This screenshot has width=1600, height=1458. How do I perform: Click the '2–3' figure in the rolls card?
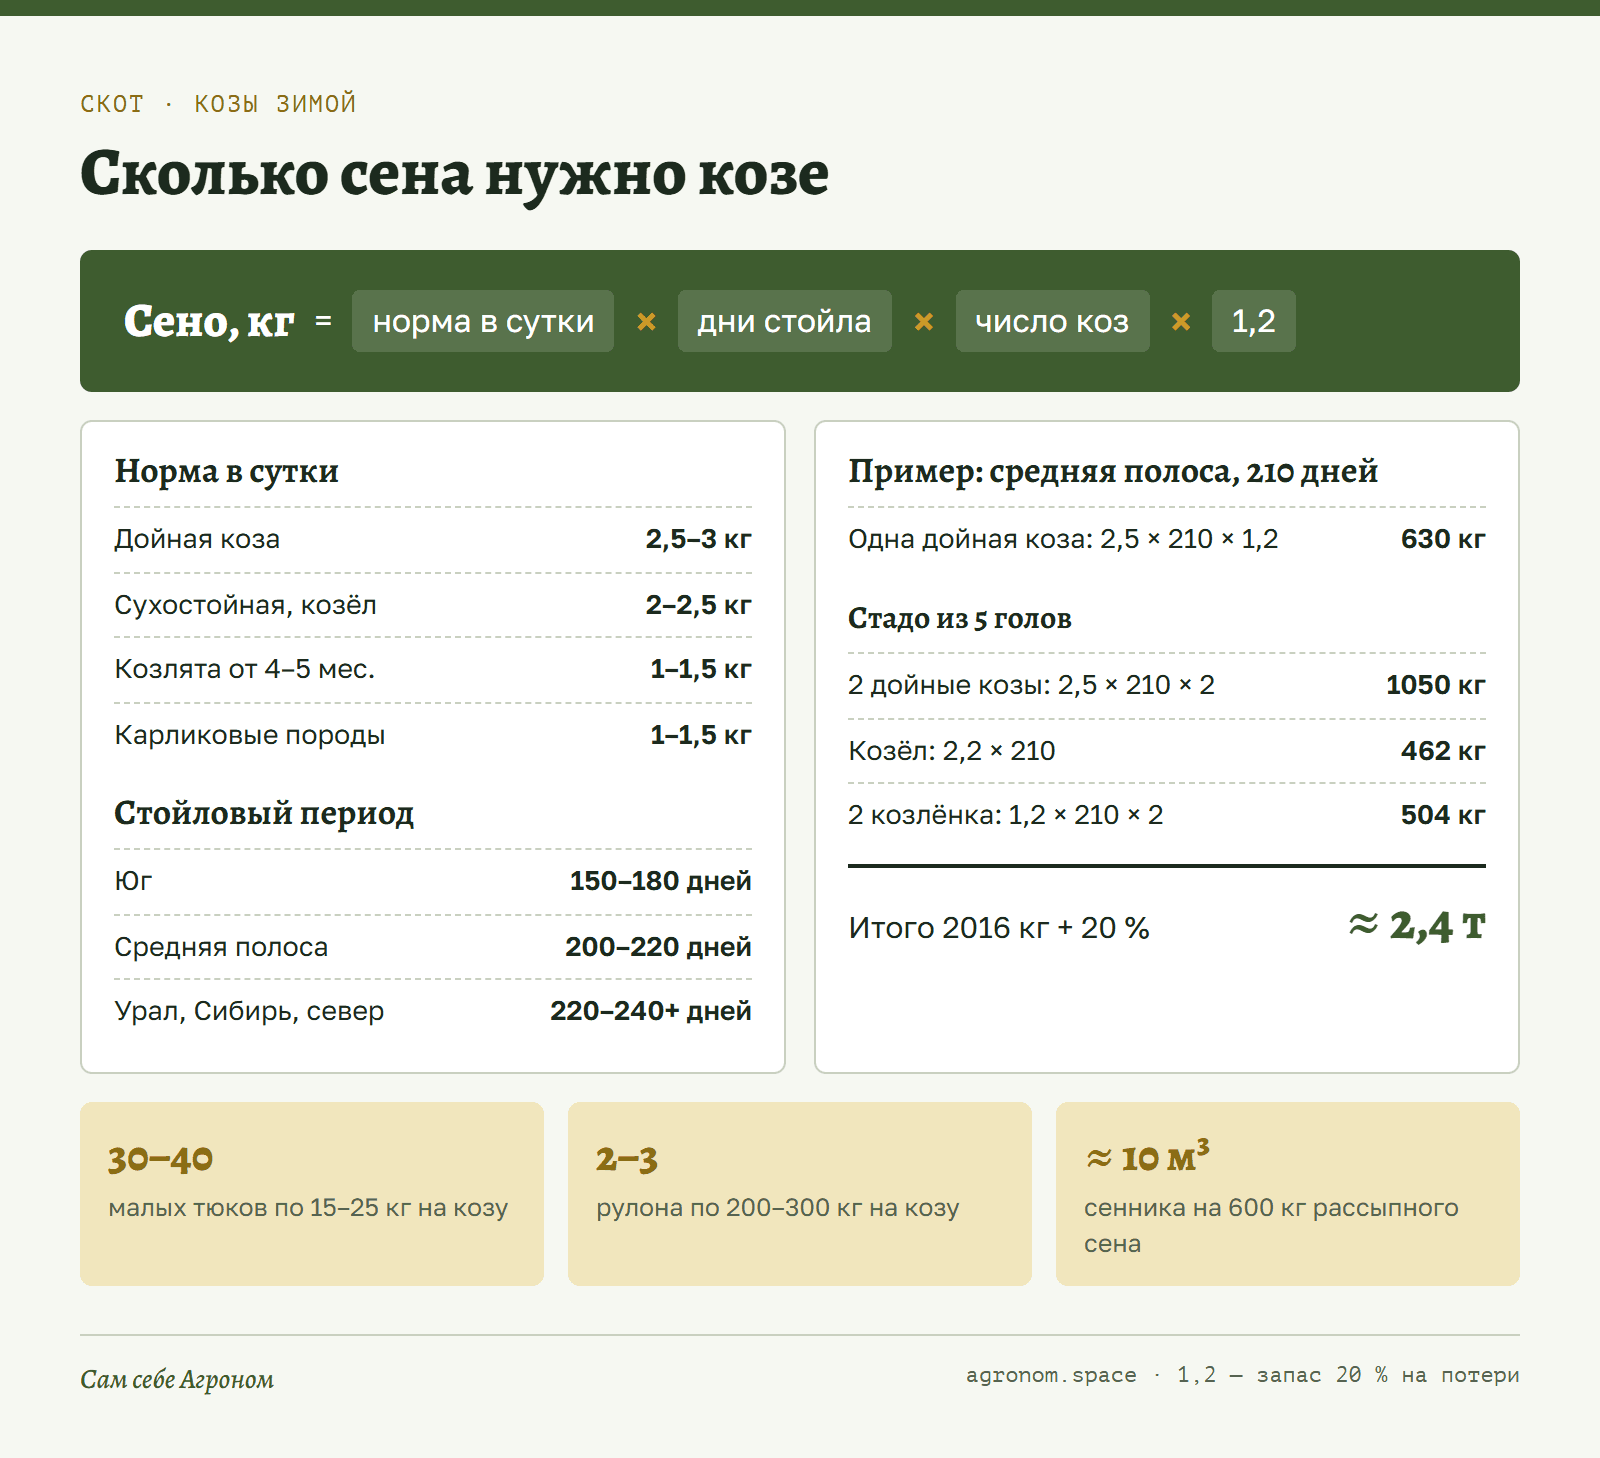coord(627,1160)
